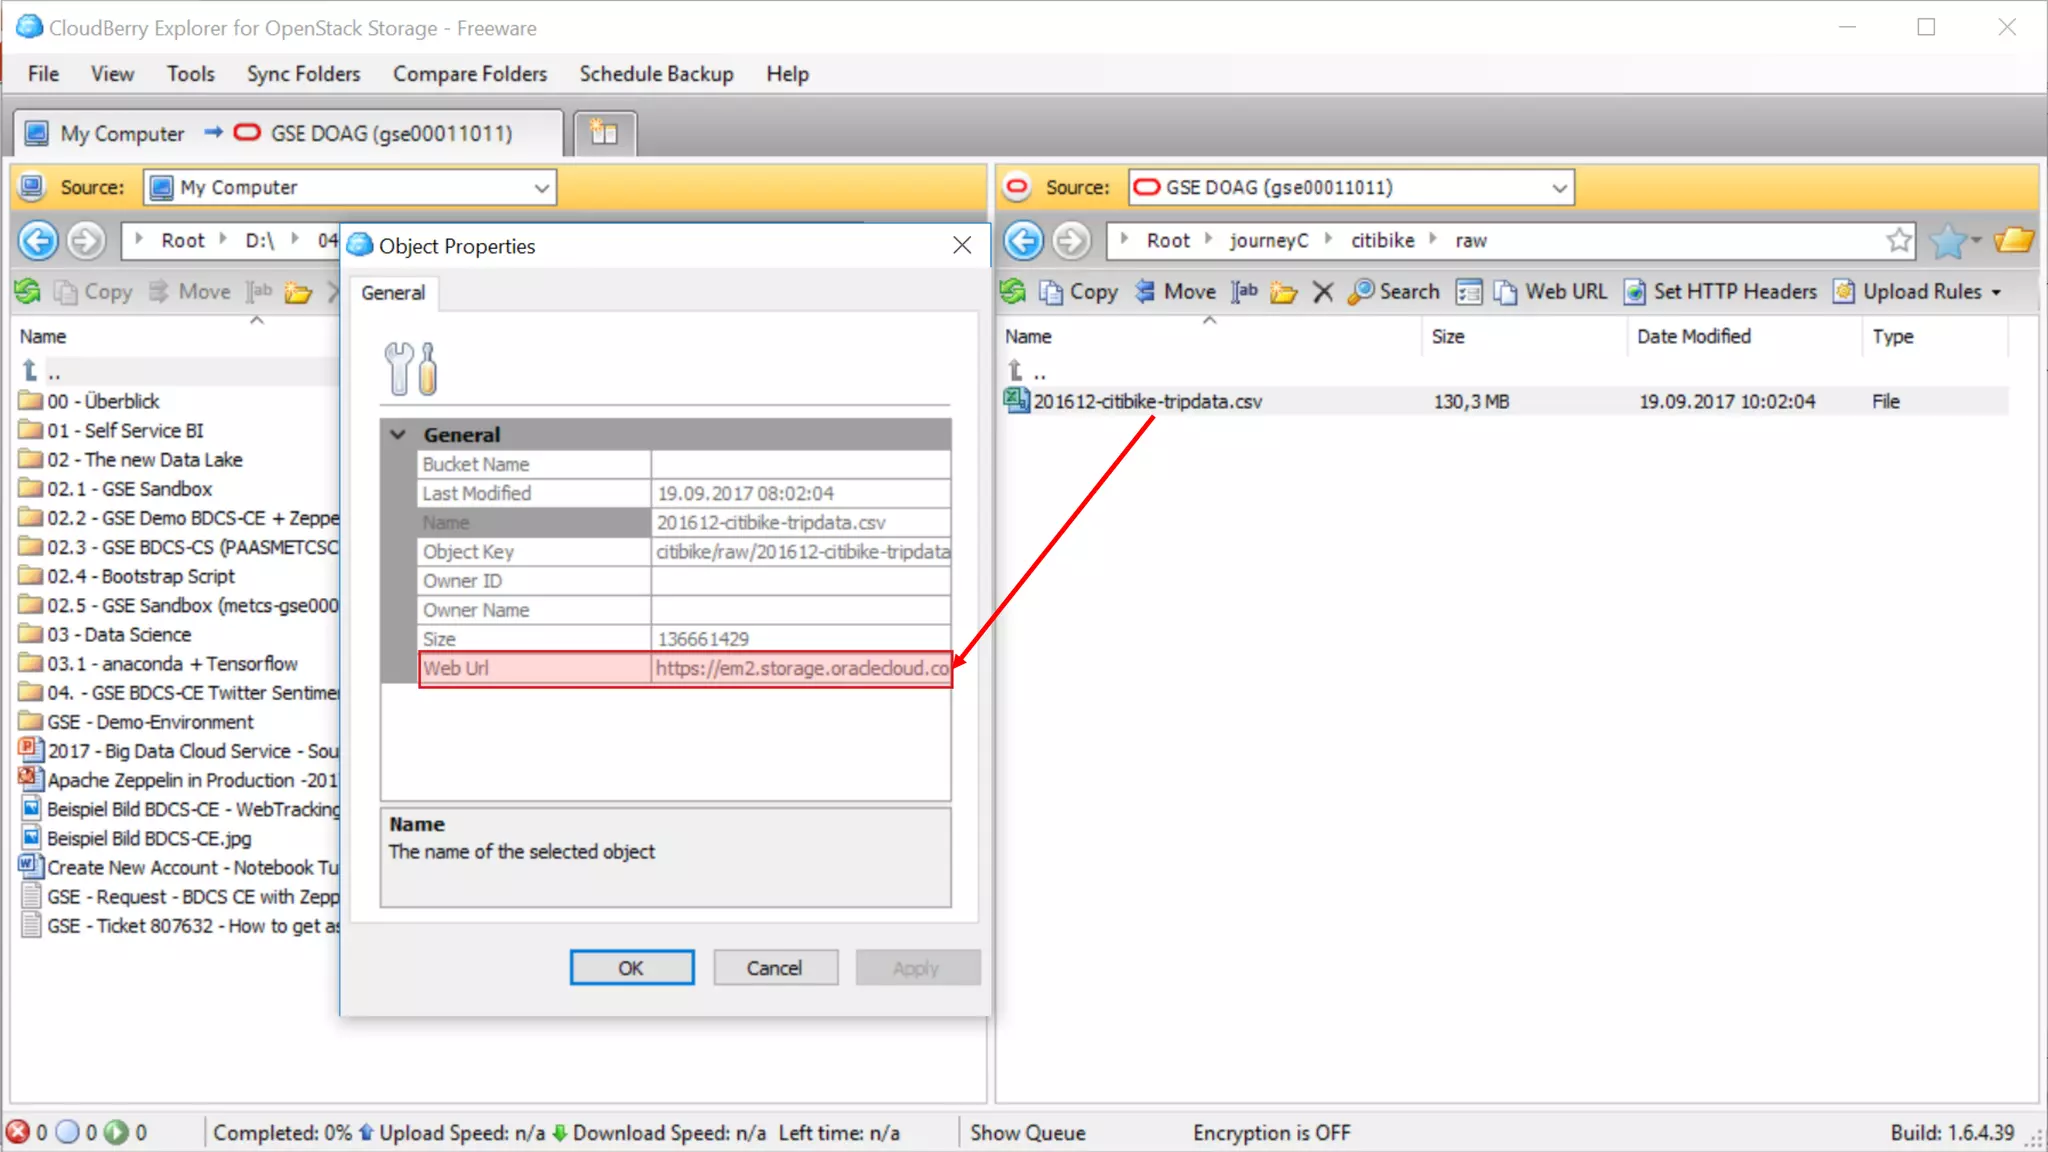The height and width of the screenshot is (1152, 2048).
Task: Click the Rename icon in right pane toolbar
Action: (x=1245, y=291)
